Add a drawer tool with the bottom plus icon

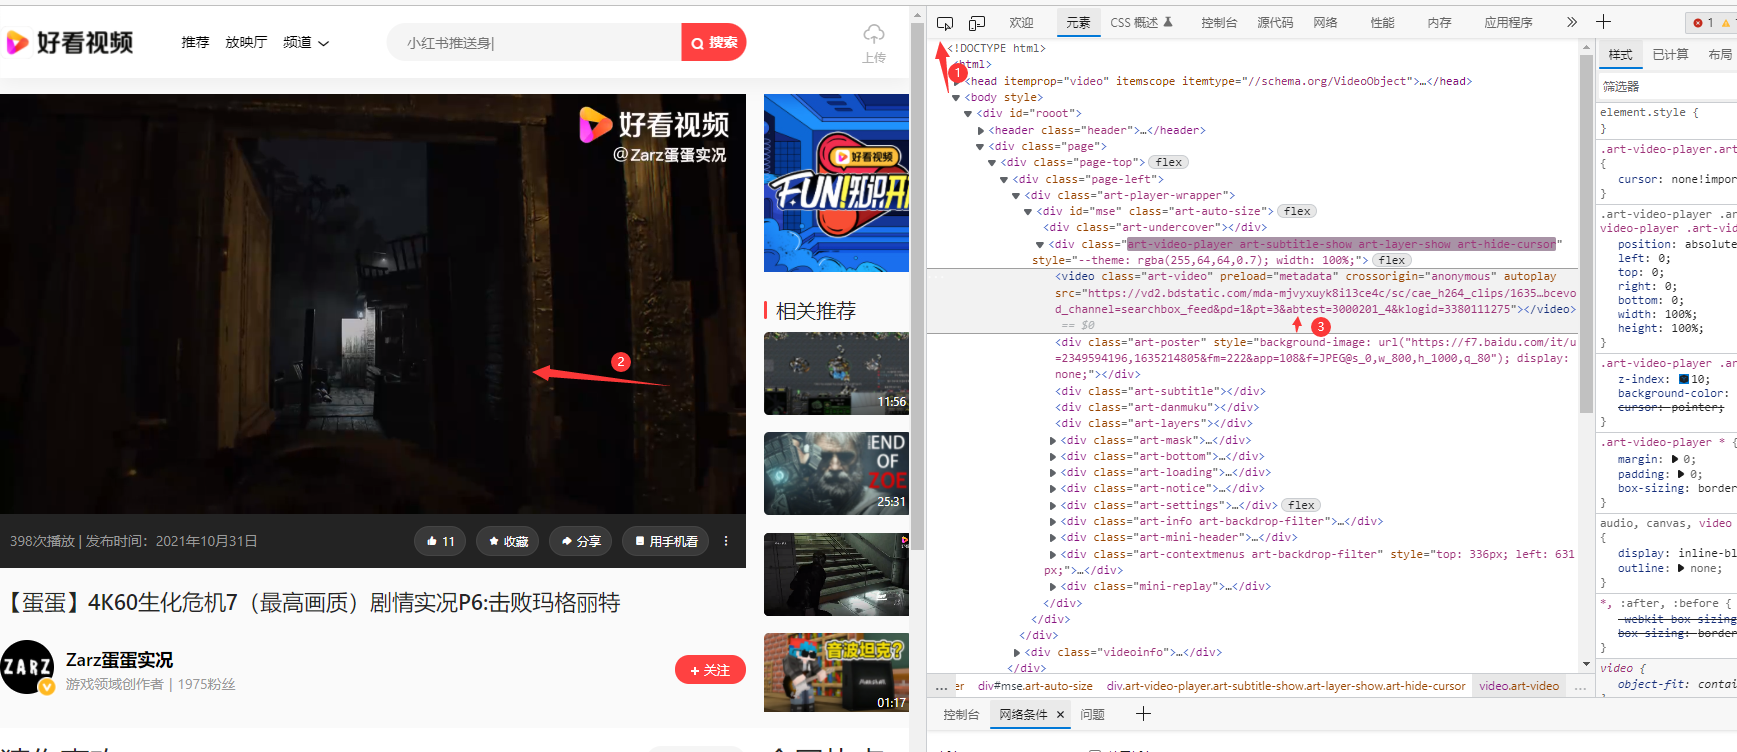(1143, 713)
